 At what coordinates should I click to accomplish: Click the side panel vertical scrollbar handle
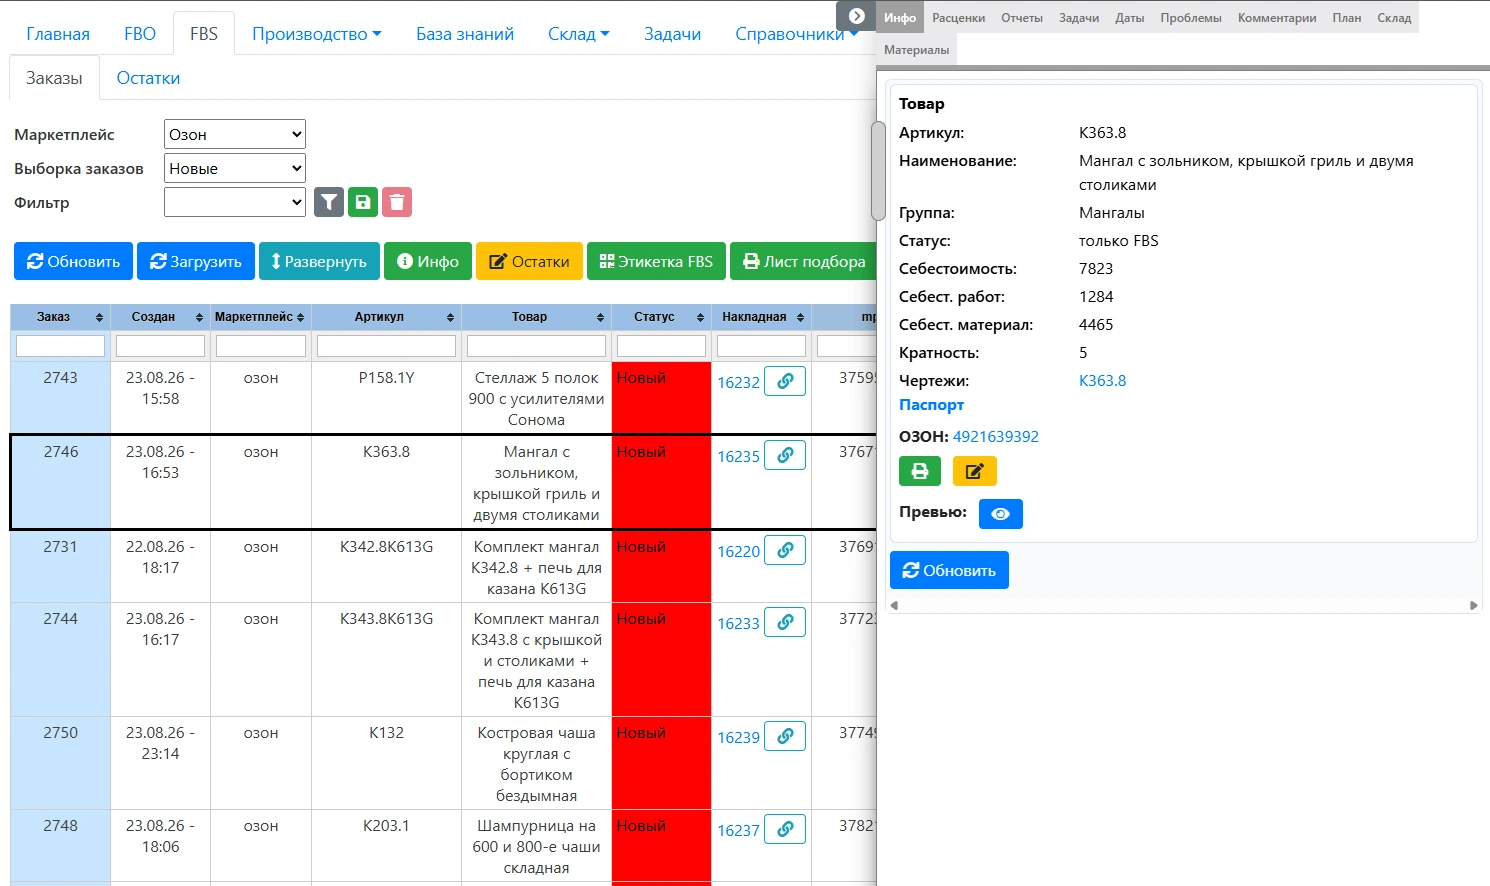(x=878, y=170)
